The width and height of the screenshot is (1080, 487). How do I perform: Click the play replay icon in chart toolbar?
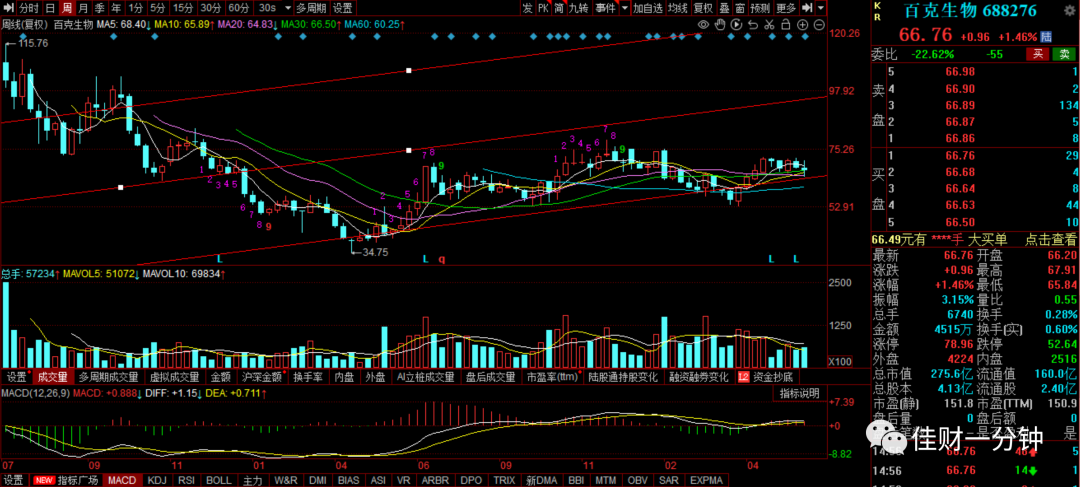(736, 25)
